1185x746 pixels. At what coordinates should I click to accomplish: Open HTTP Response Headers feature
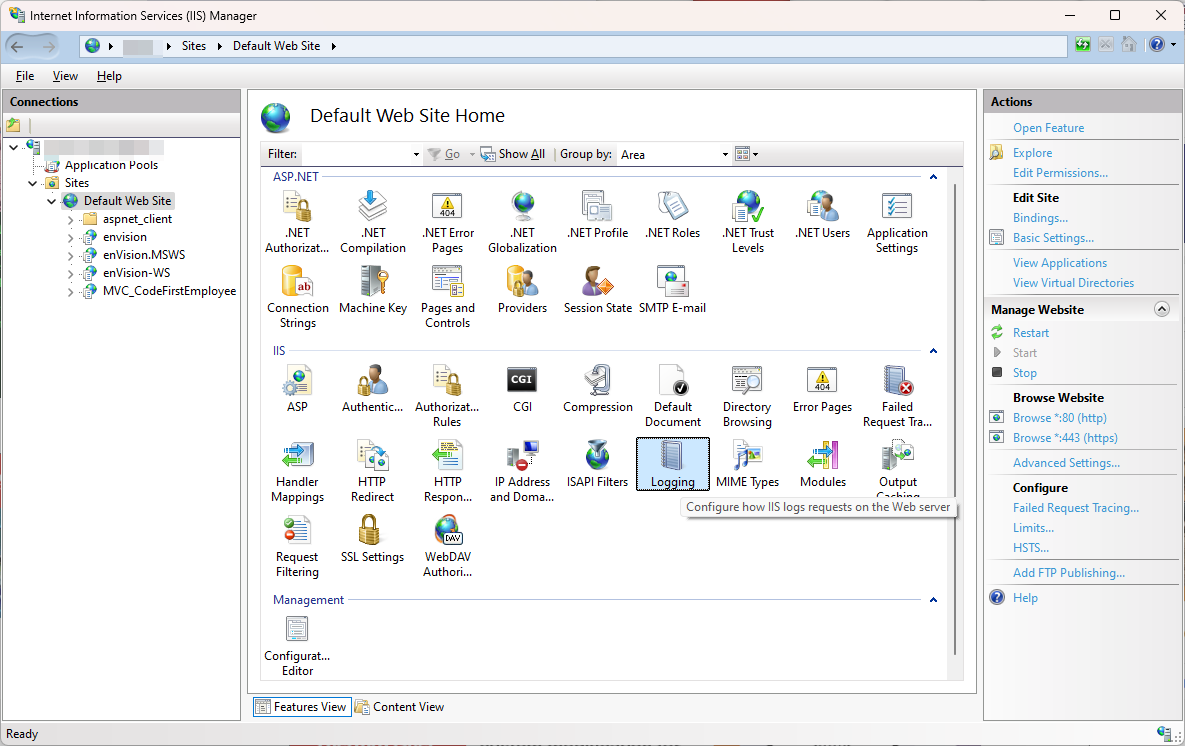(x=447, y=471)
